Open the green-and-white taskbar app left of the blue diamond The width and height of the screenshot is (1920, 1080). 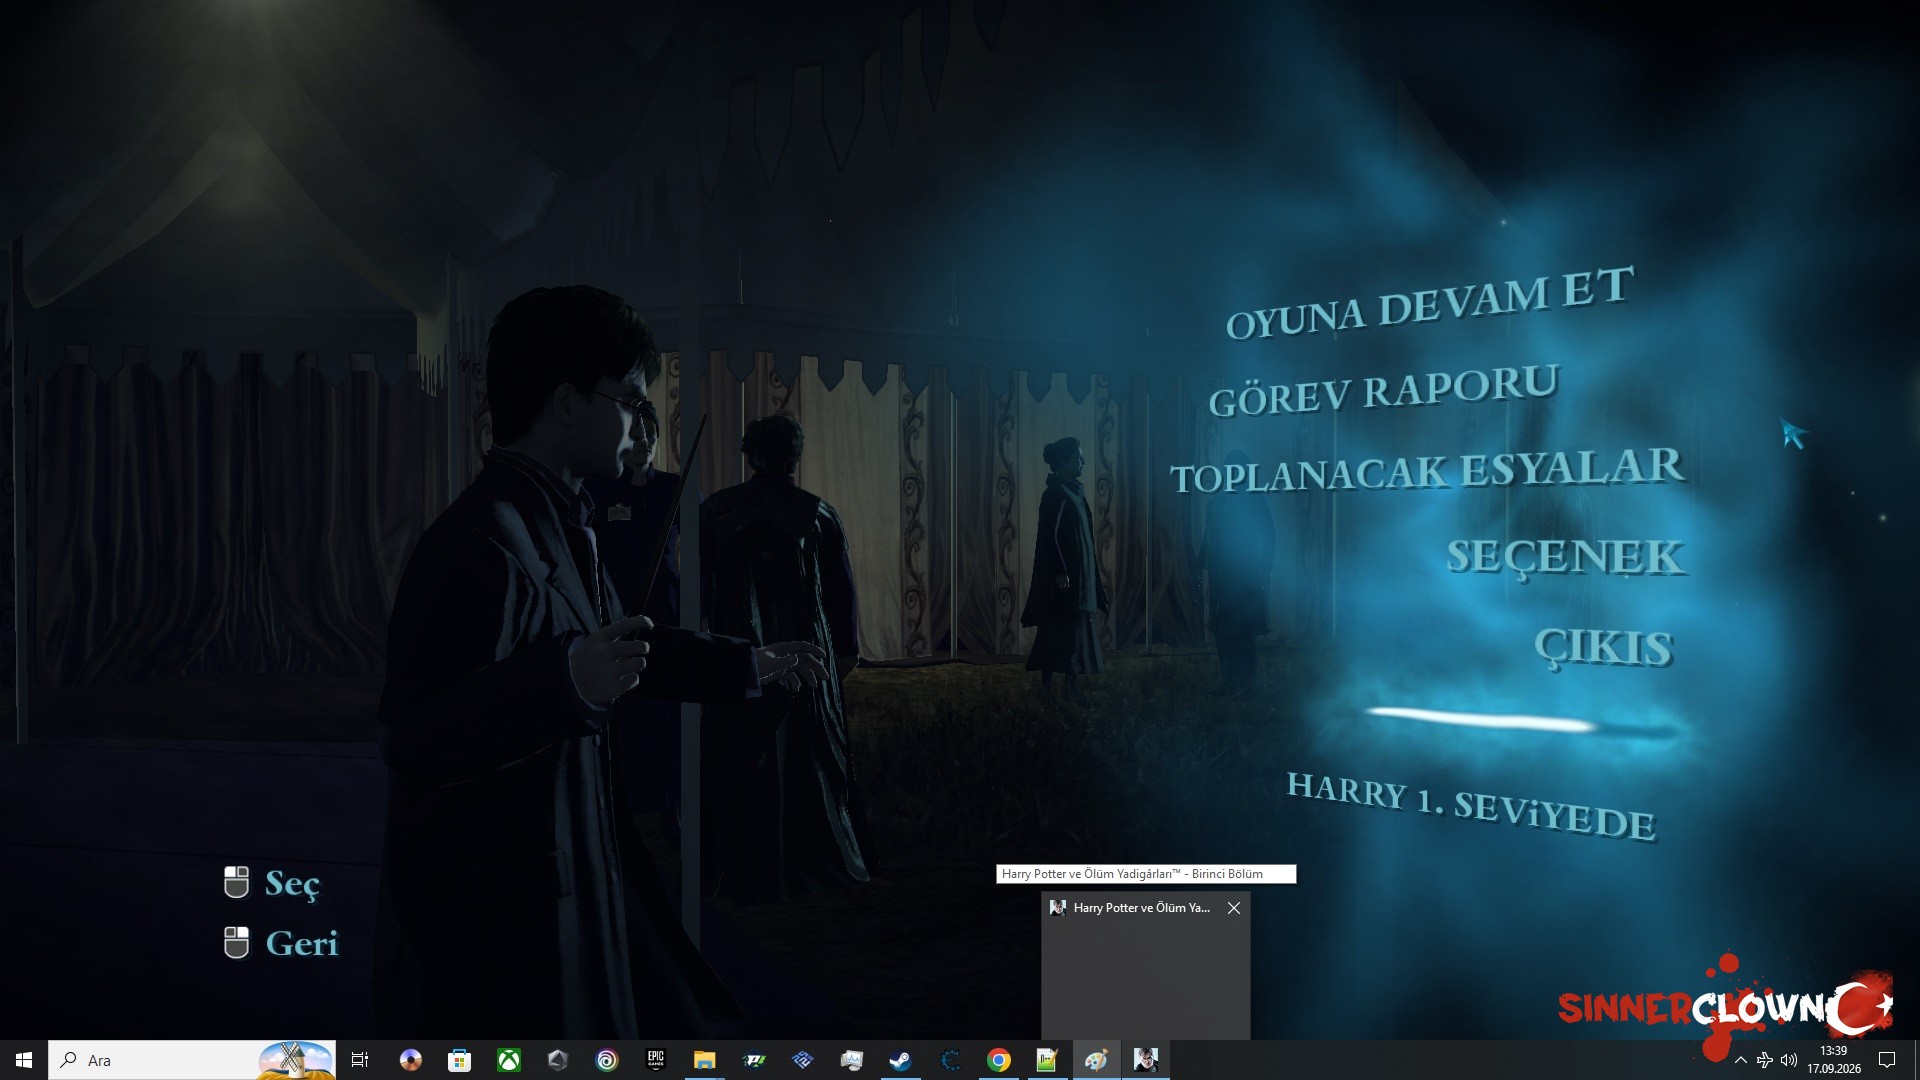click(x=754, y=1060)
